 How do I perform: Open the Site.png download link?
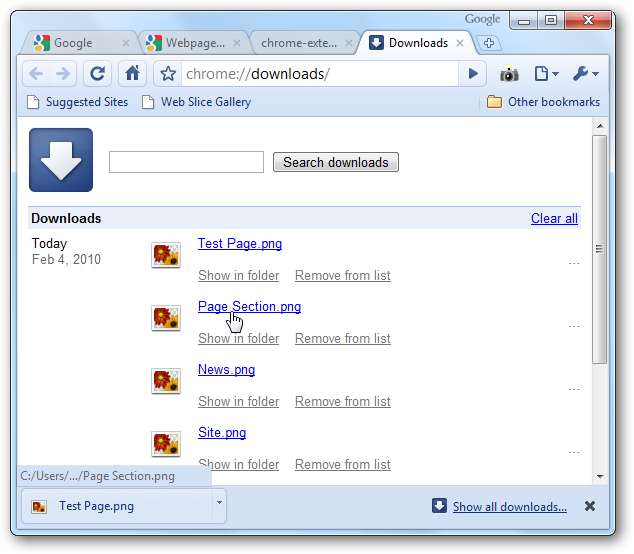click(x=222, y=433)
